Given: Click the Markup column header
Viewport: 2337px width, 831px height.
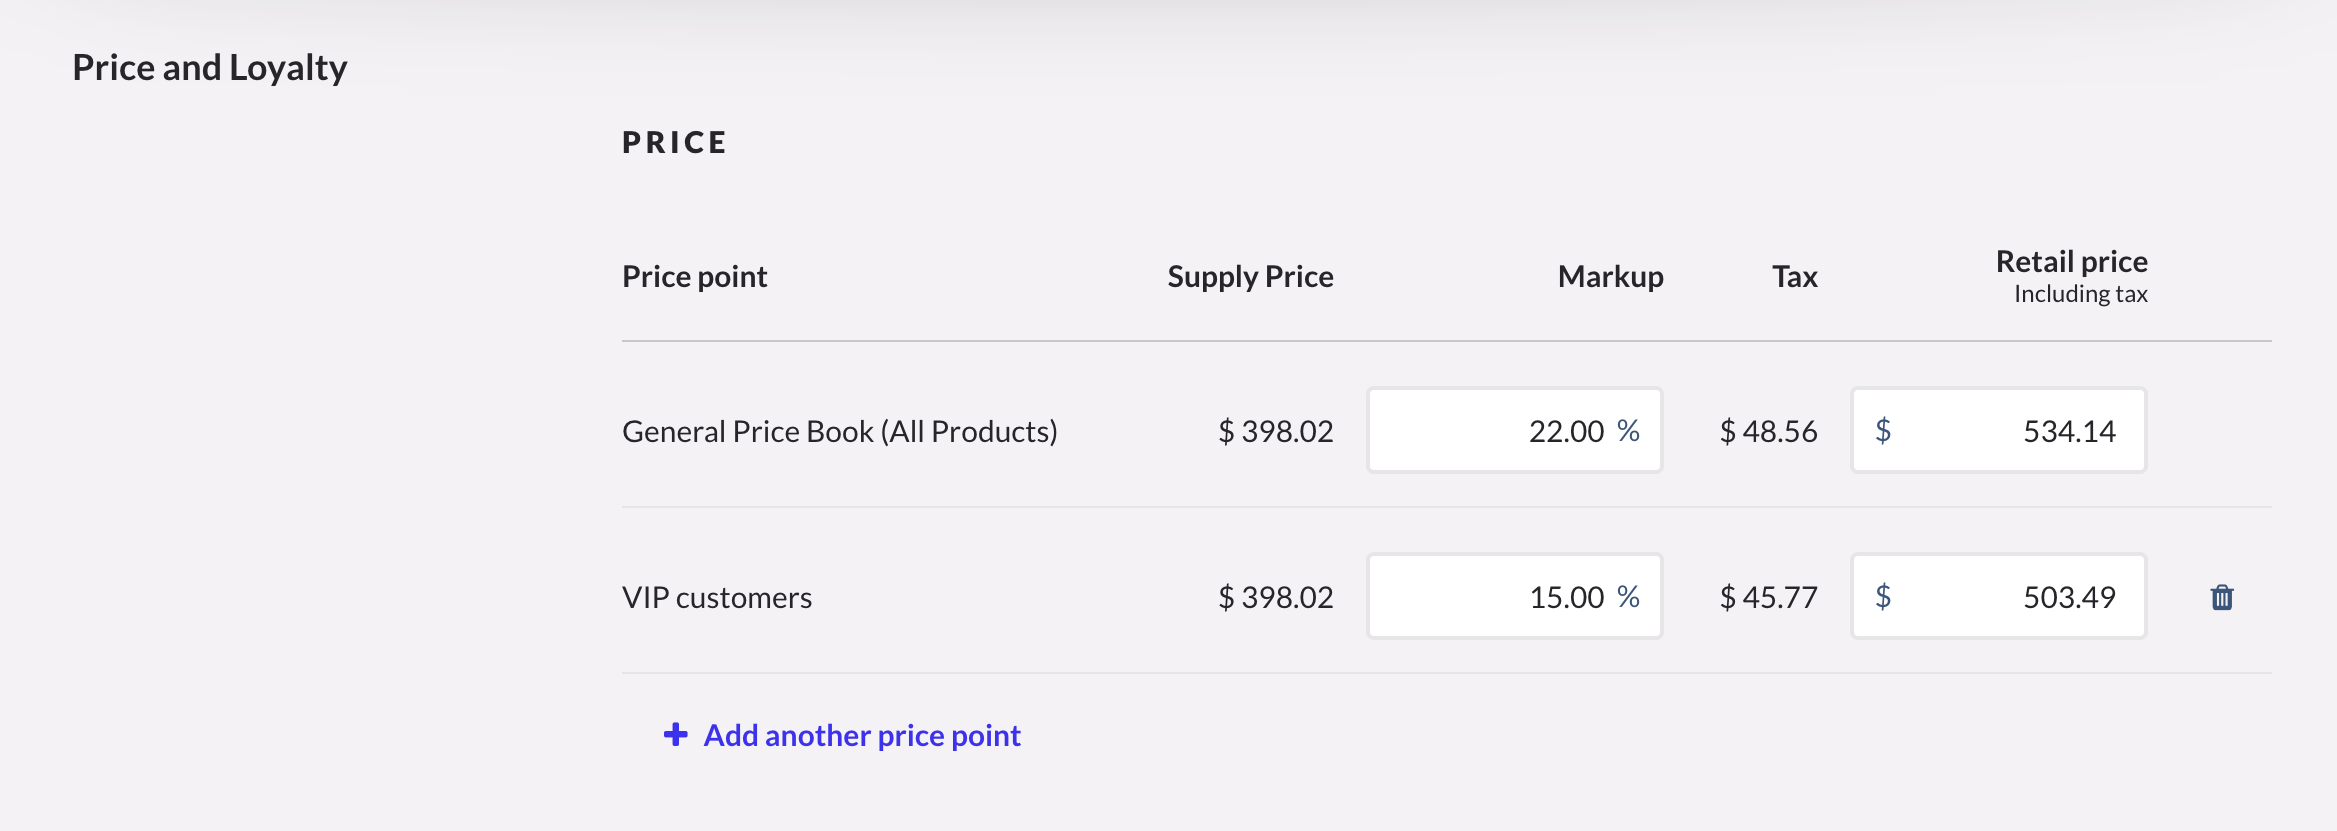Looking at the screenshot, I should tap(1610, 276).
